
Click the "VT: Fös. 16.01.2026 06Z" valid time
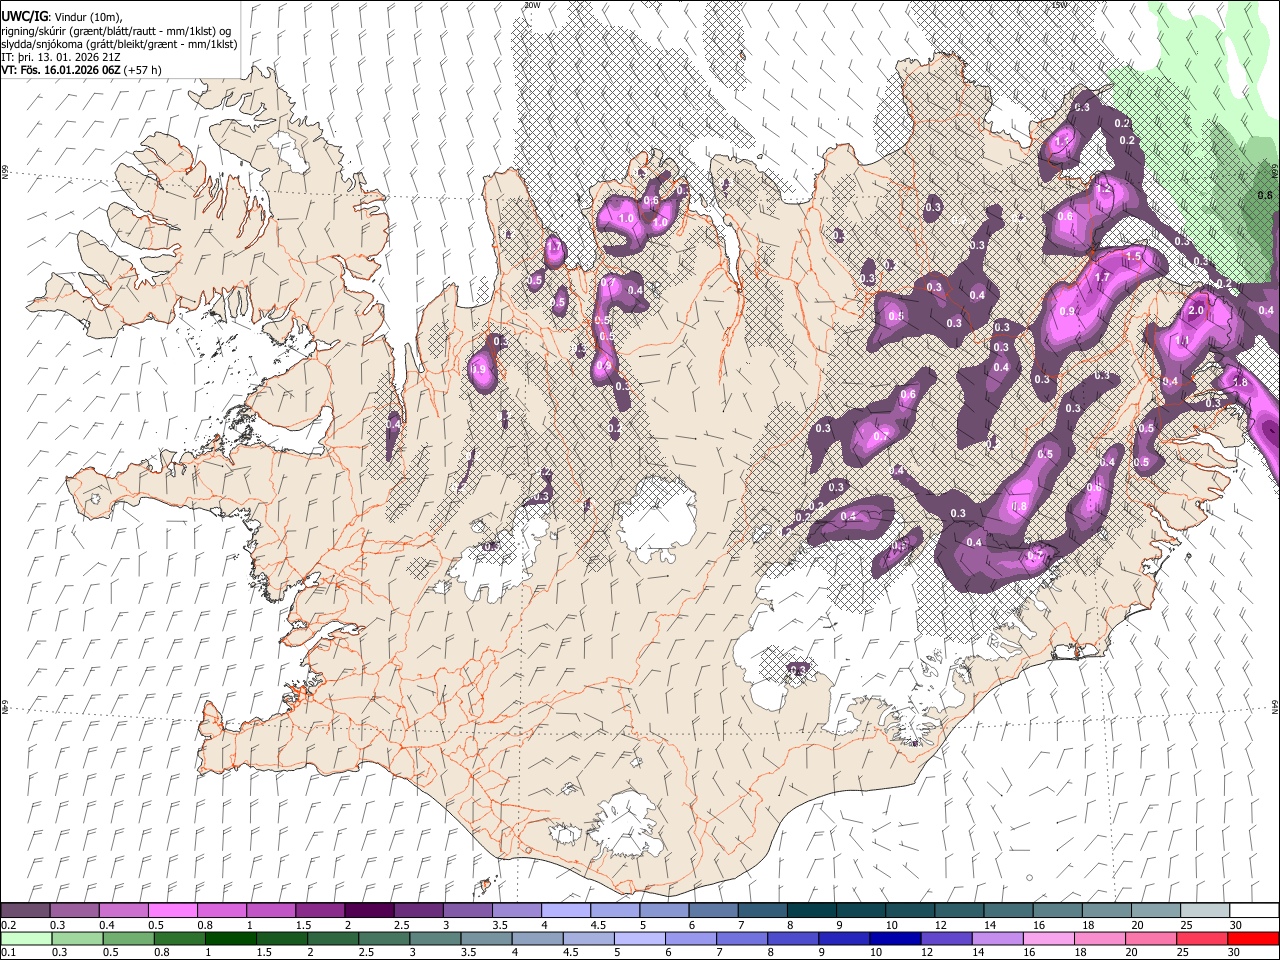click(62, 70)
